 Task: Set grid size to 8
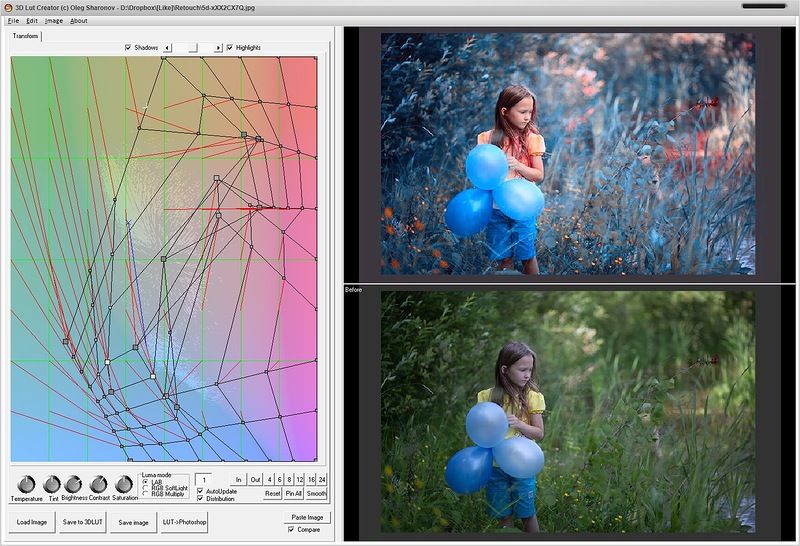pos(289,480)
